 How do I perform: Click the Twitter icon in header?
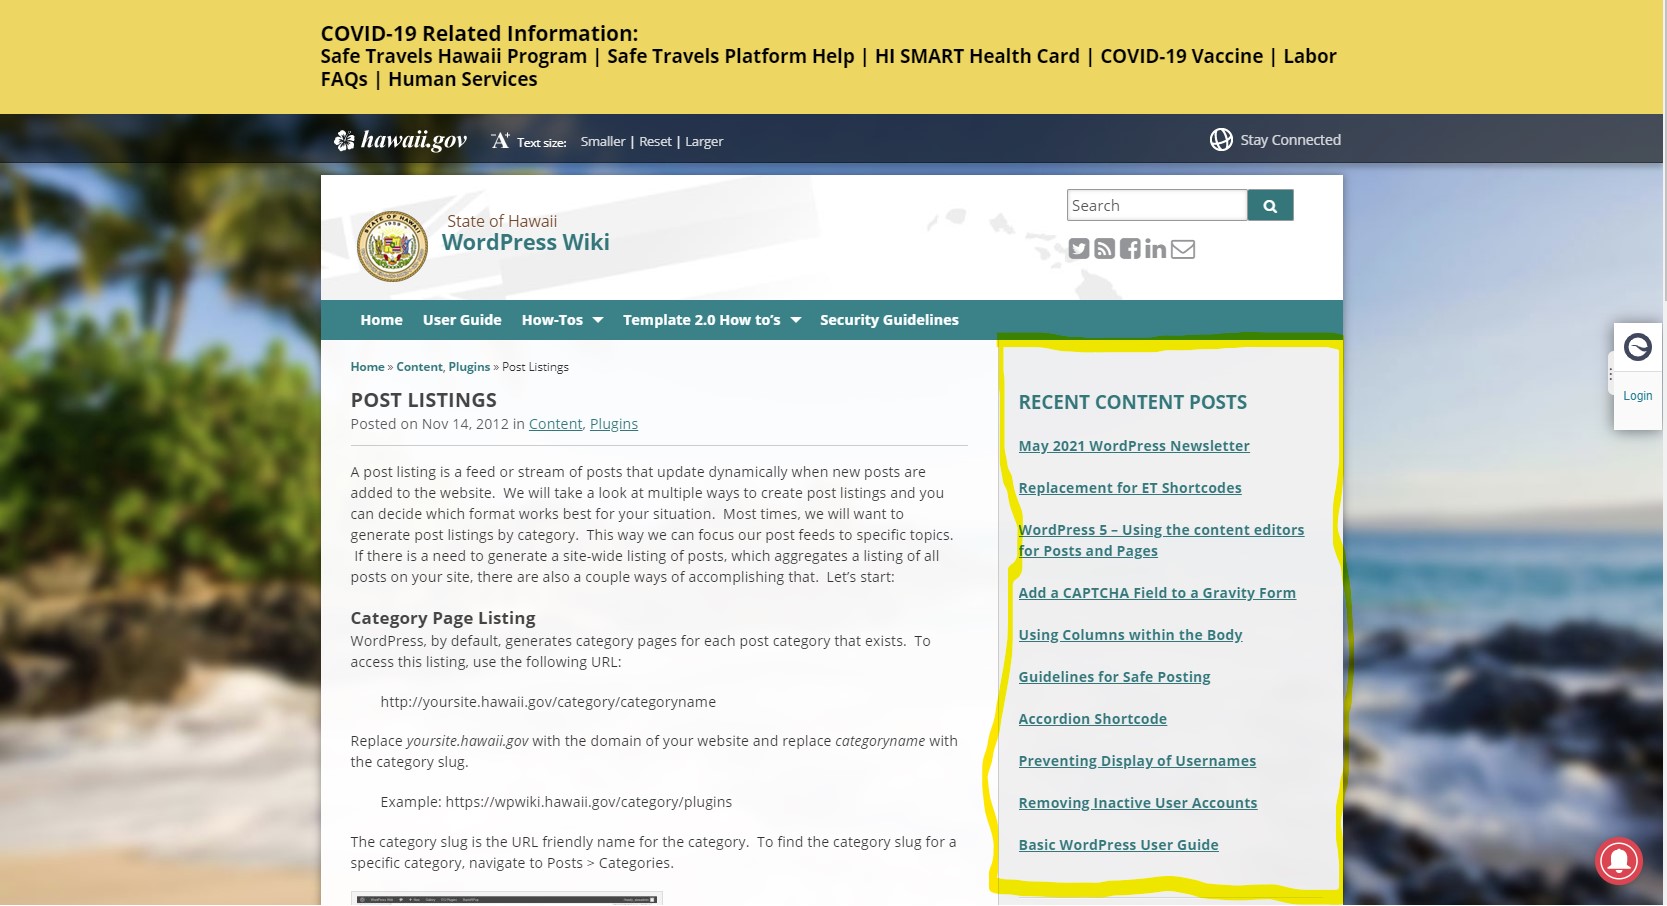1078,249
